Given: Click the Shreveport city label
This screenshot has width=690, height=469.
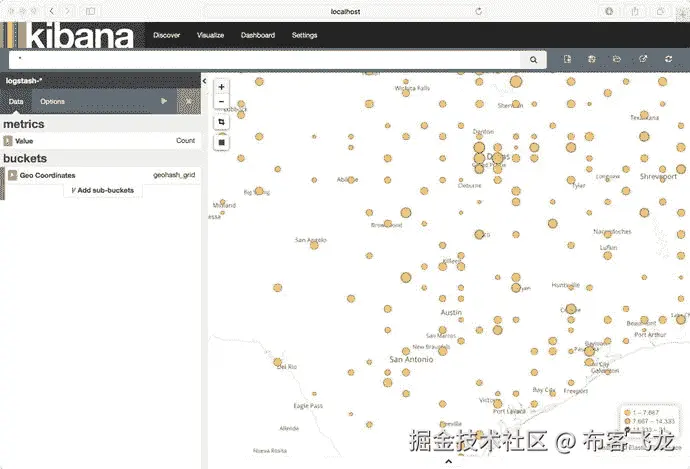Looking at the screenshot, I should click(x=658, y=176).
